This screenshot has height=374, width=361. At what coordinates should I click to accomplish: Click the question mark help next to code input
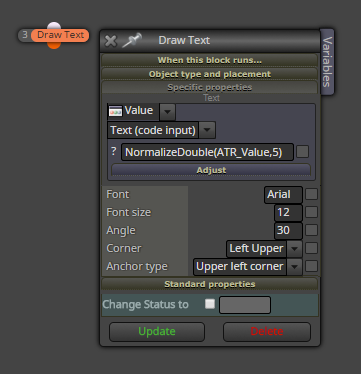(114, 151)
